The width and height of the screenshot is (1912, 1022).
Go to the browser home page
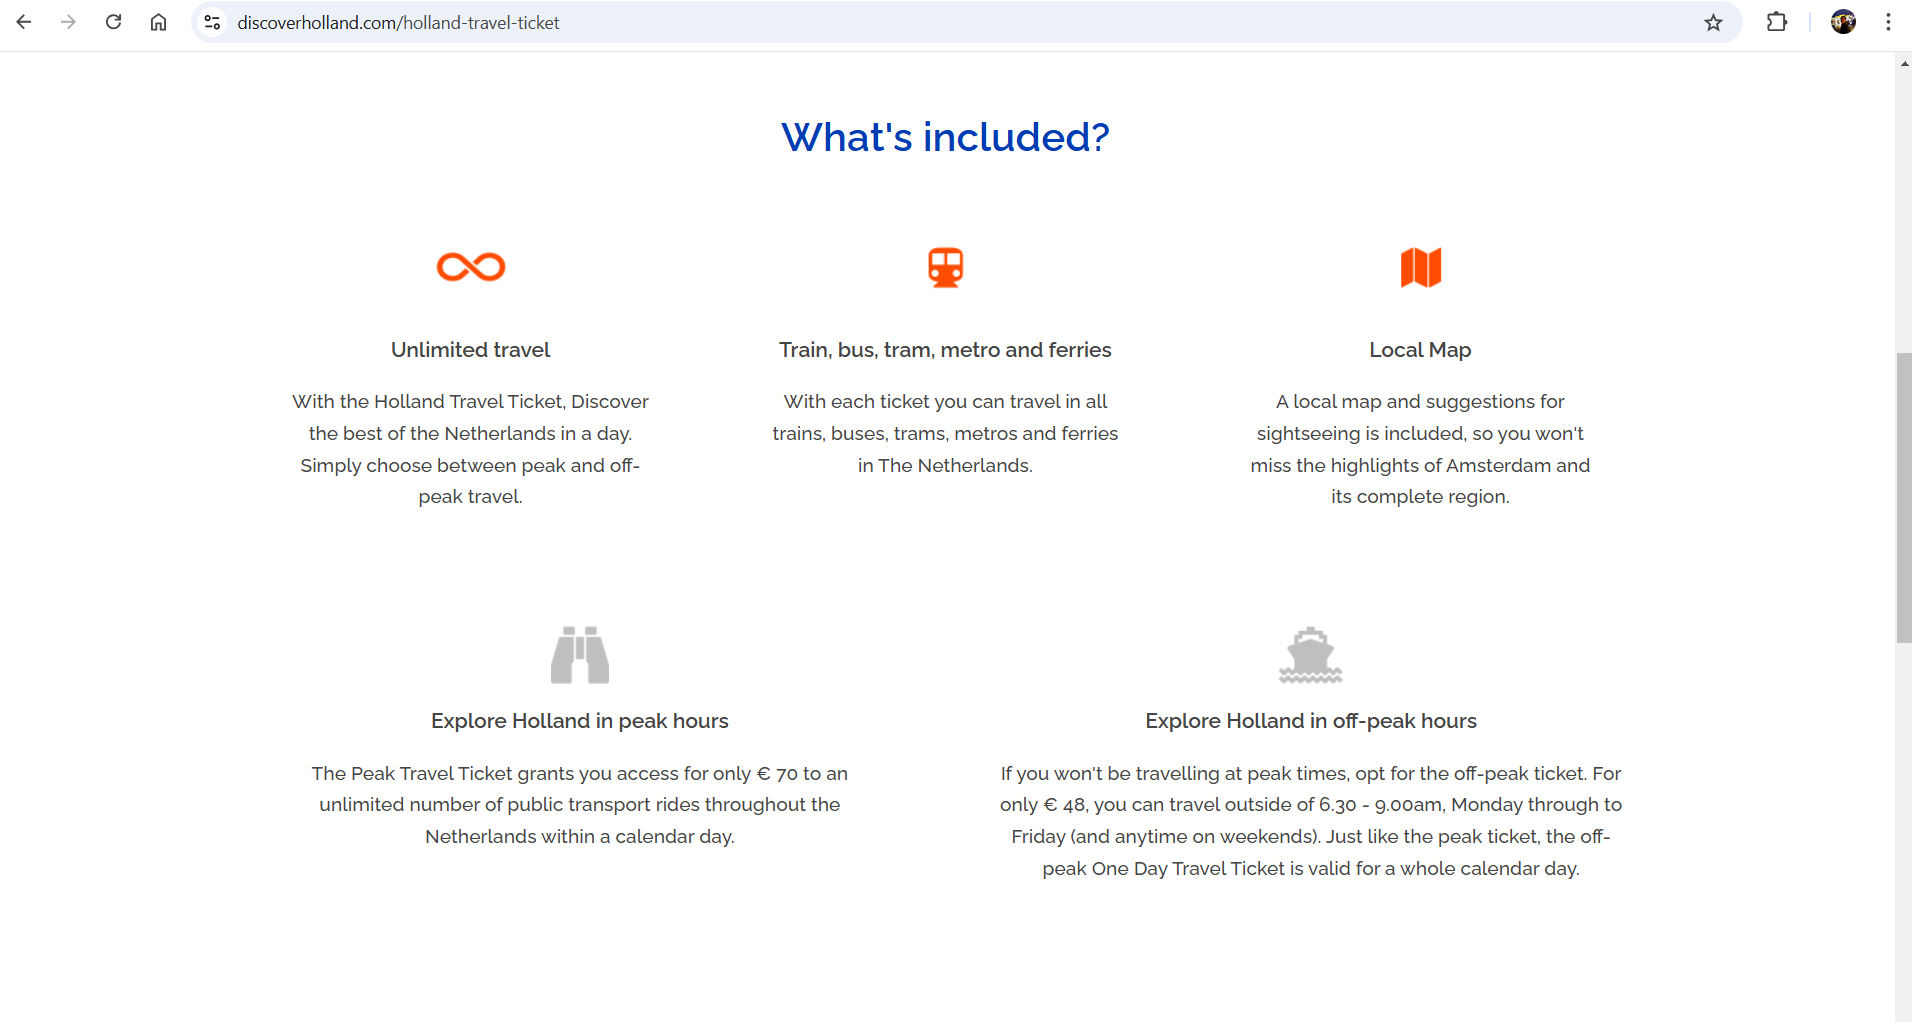[158, 22]
